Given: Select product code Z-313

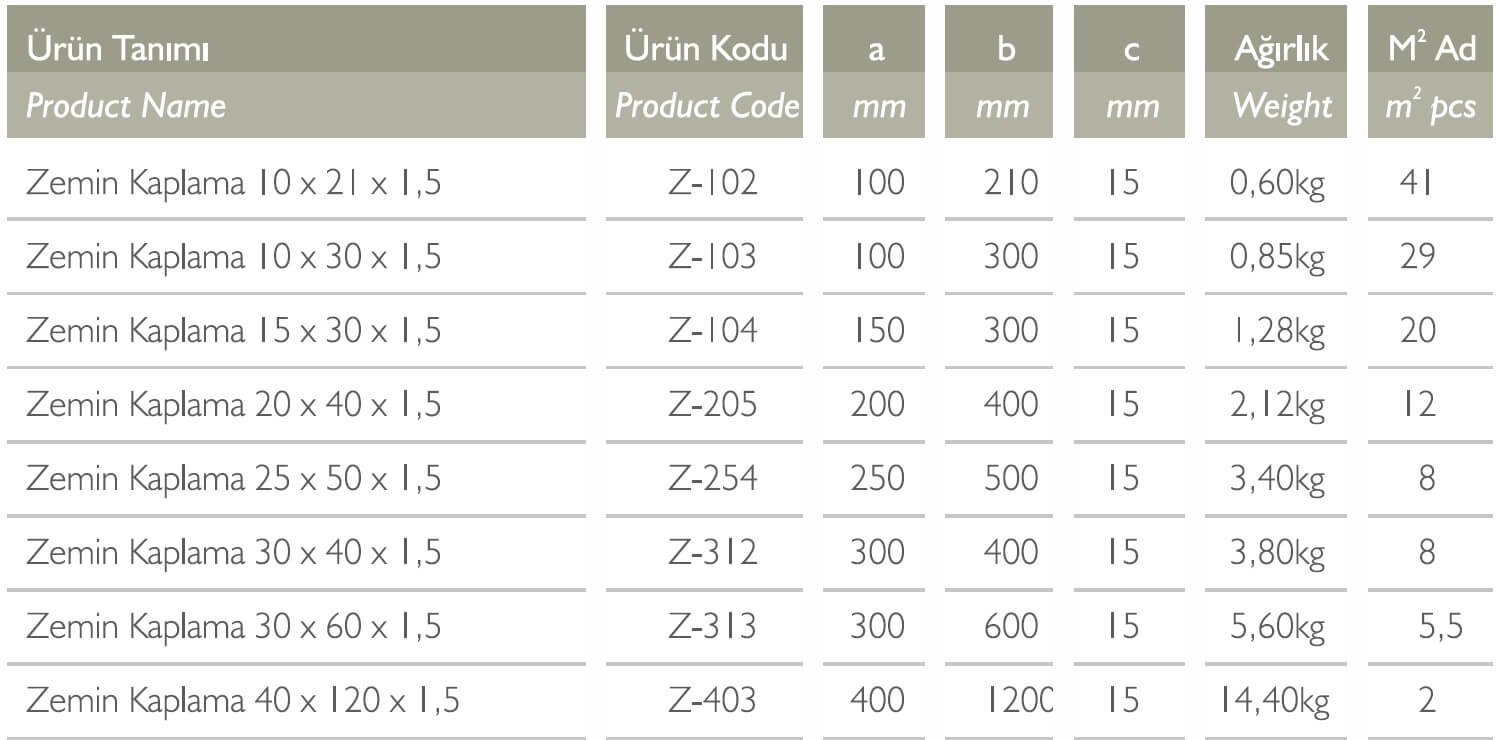Looking at the screenshot, I should [712, 627].
